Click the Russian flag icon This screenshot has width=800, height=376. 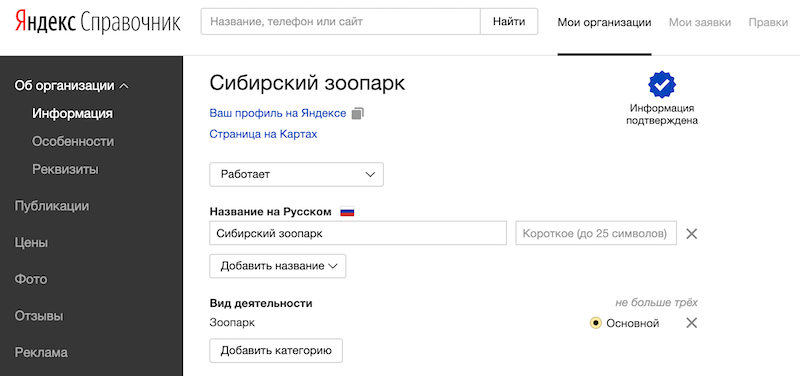click(347, 212)
